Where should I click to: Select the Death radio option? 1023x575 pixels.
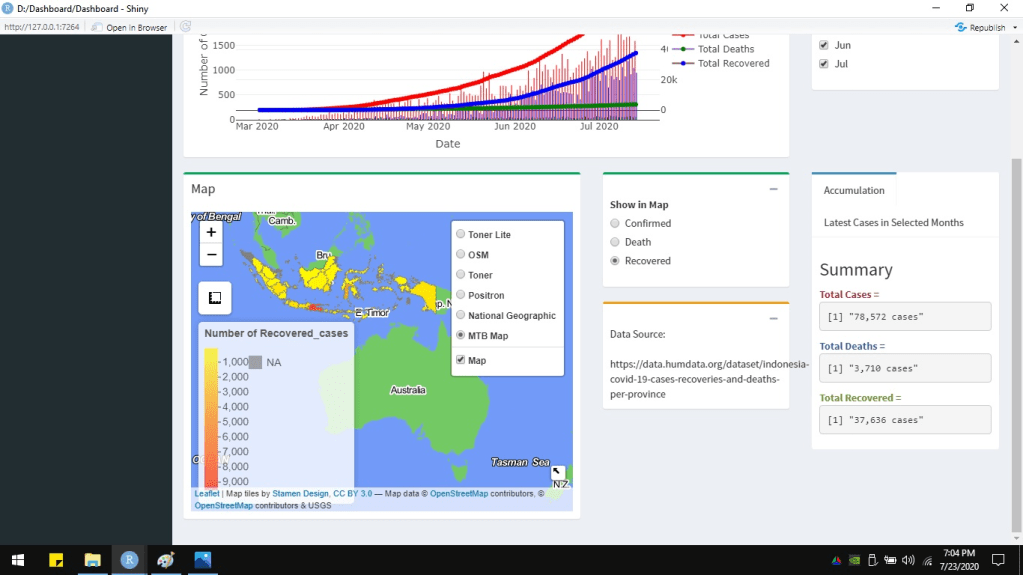pos(615,242)
